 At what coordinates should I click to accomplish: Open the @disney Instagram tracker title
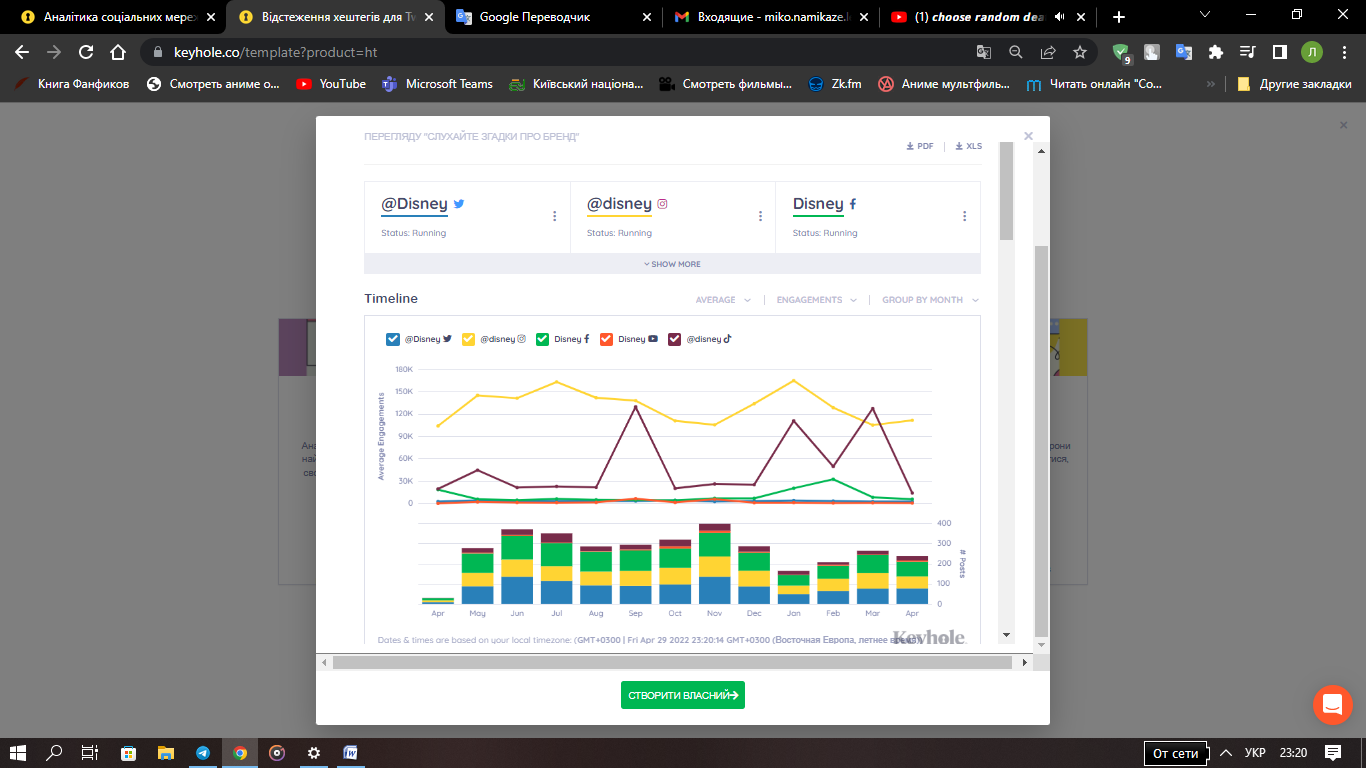point(619,204)
